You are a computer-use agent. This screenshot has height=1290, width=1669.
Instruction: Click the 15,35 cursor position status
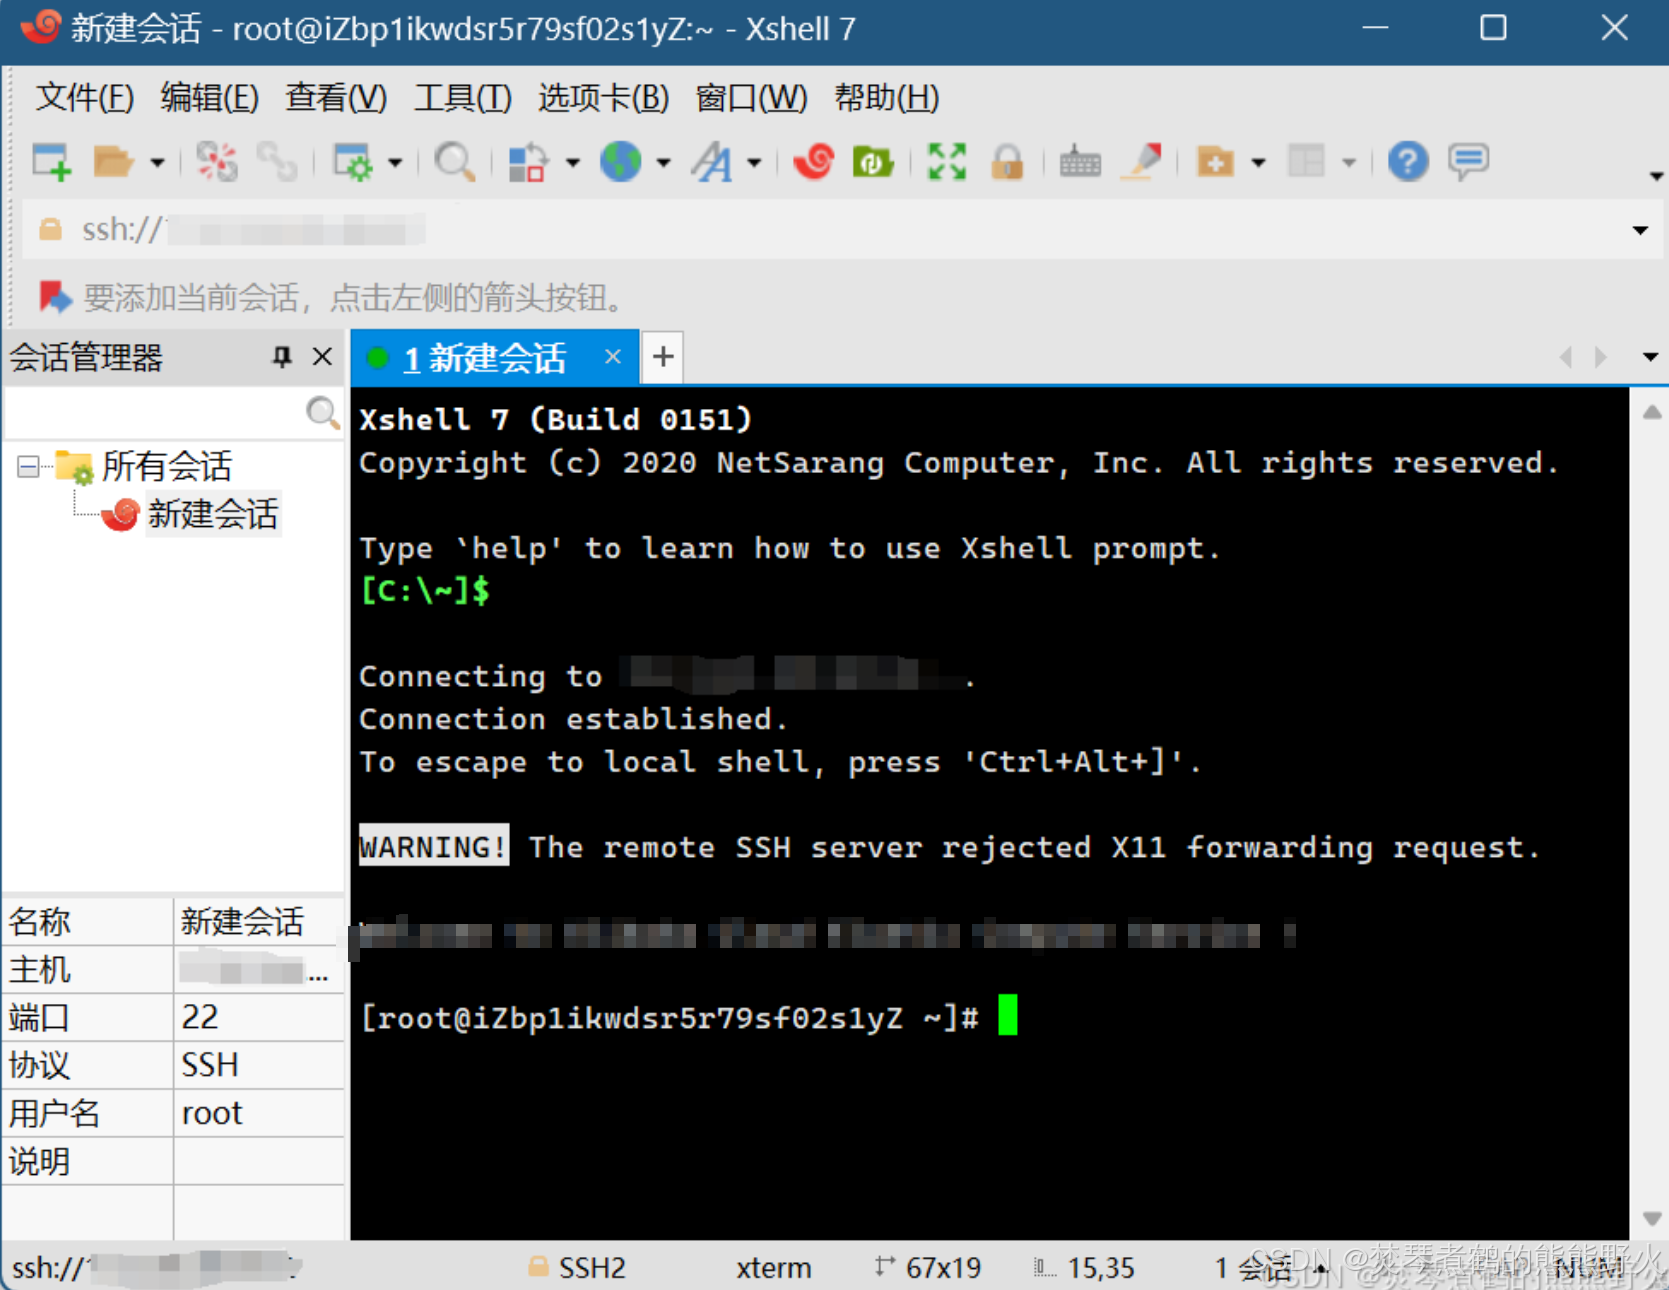tap(1101, 1268)
